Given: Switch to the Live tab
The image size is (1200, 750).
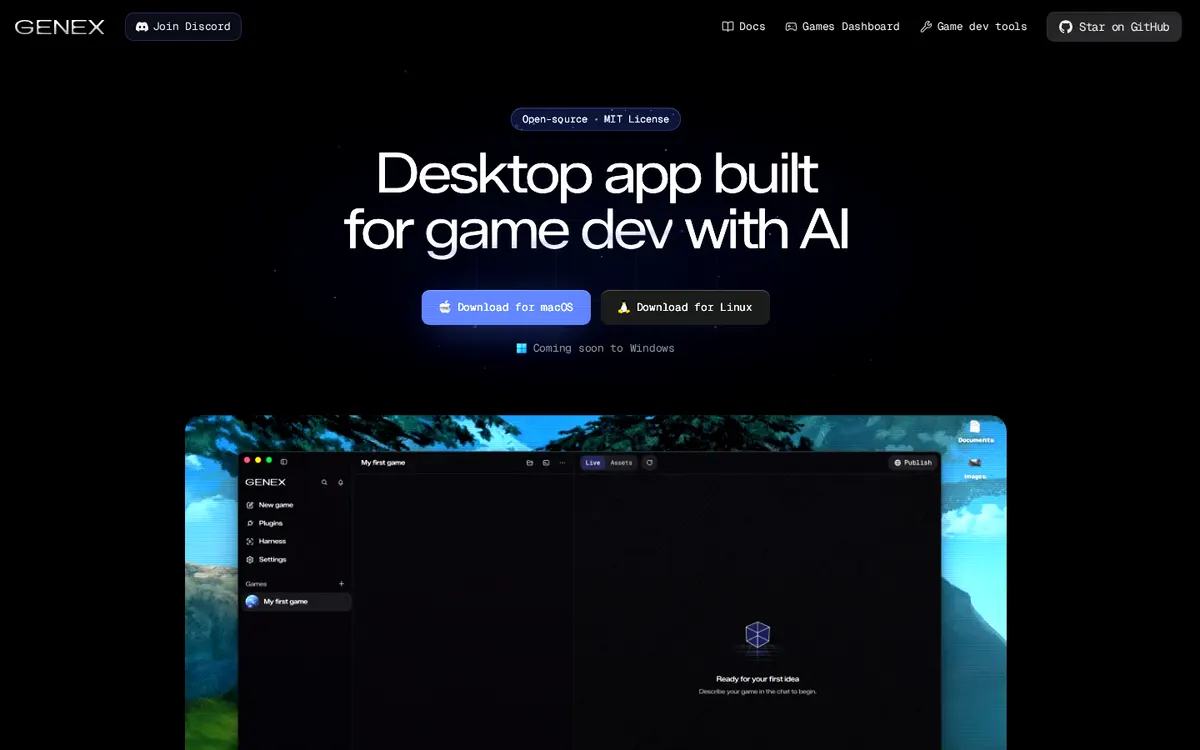Looking at the screenshot, I should pyautogui.click(x=593, y=463).
